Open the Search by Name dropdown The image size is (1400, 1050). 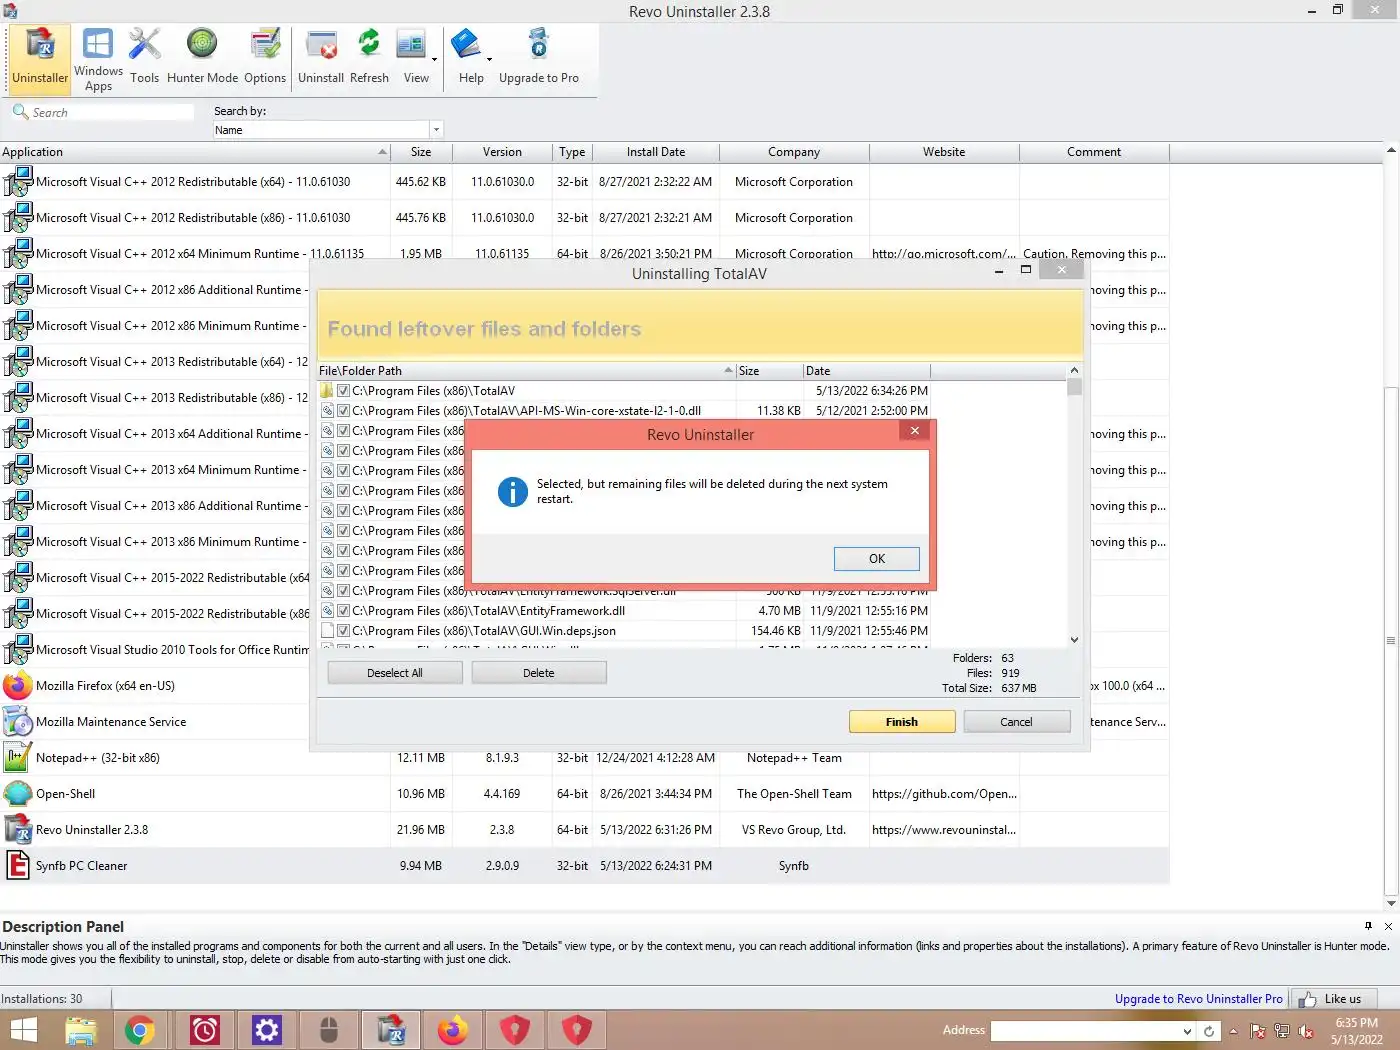tap(435, 130)
